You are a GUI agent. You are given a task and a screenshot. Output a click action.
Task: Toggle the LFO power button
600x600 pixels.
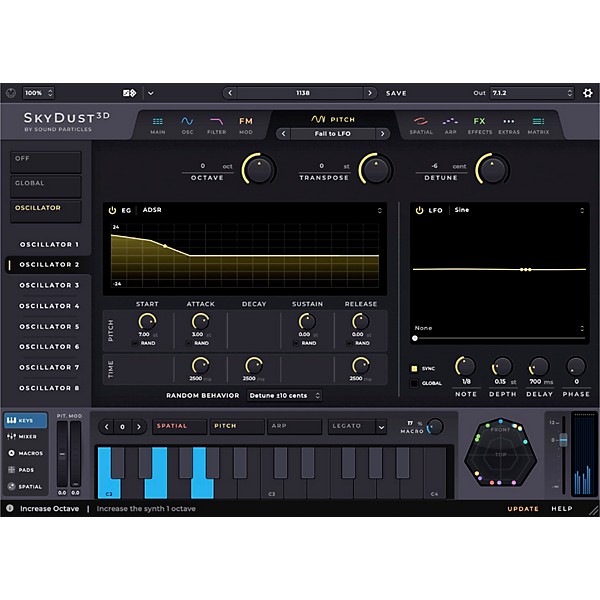click(419, 210)
